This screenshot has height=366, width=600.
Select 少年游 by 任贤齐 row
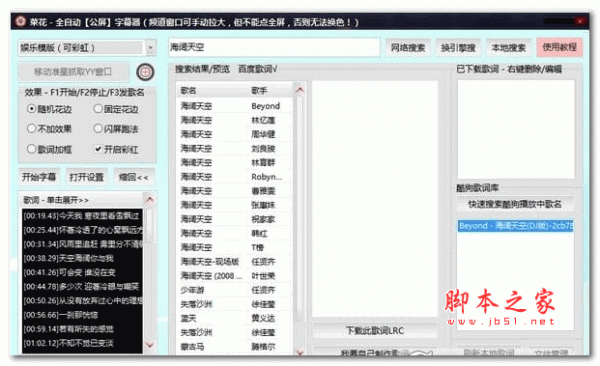(x=234, y=290)
